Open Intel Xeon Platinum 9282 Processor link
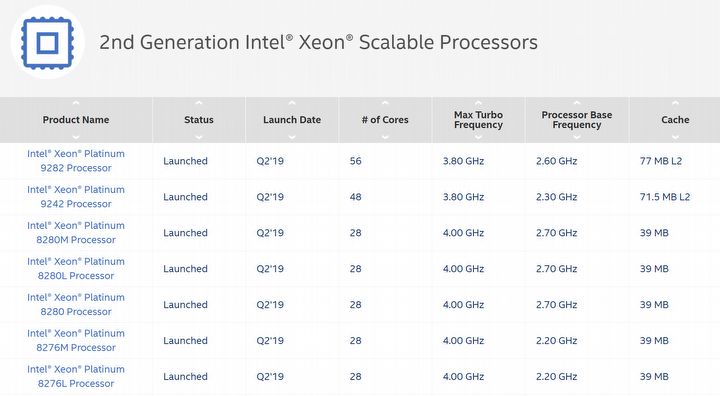 tap(76, 161)
